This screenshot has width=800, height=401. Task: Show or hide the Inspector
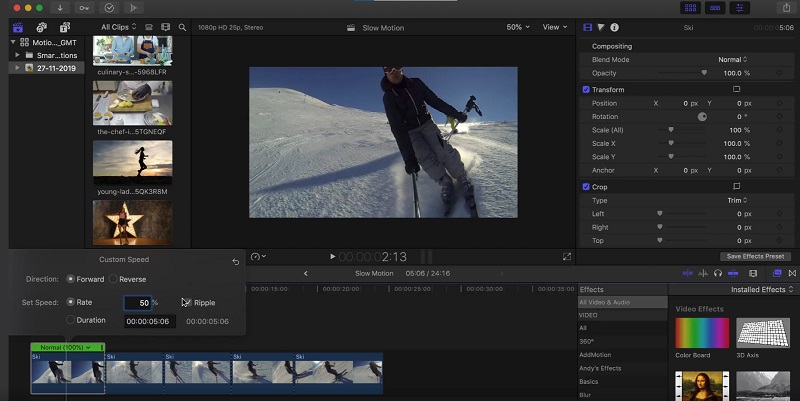coord(739,8)
